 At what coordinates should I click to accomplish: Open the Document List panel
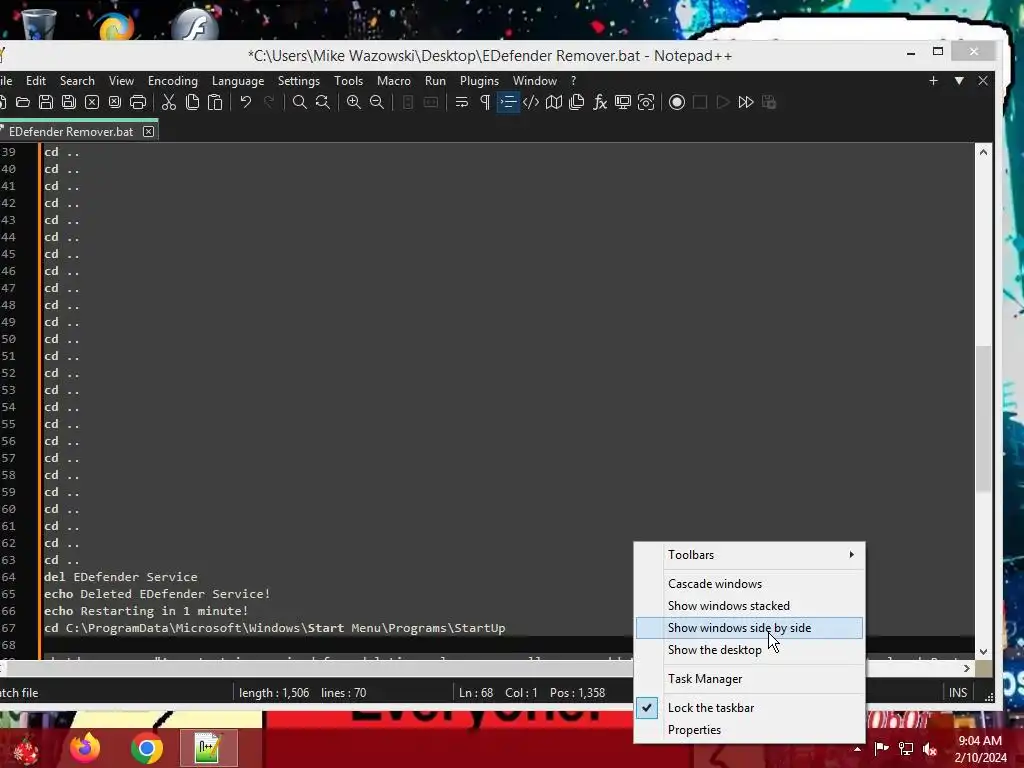point(577,103)
